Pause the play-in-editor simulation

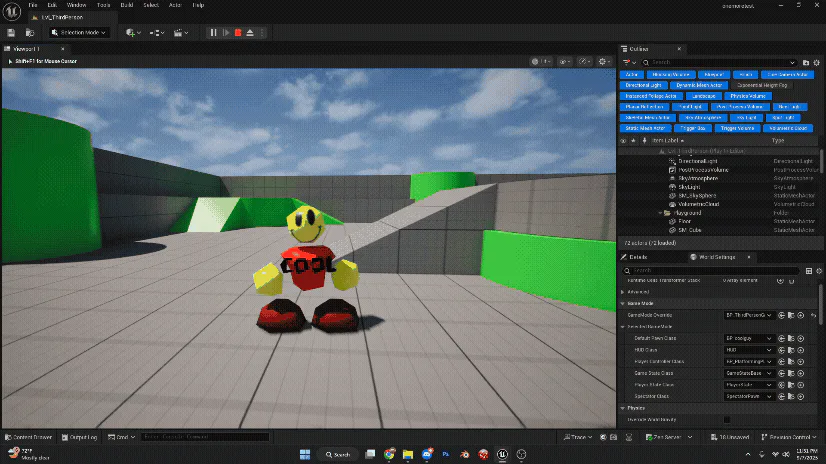[213, 33]
